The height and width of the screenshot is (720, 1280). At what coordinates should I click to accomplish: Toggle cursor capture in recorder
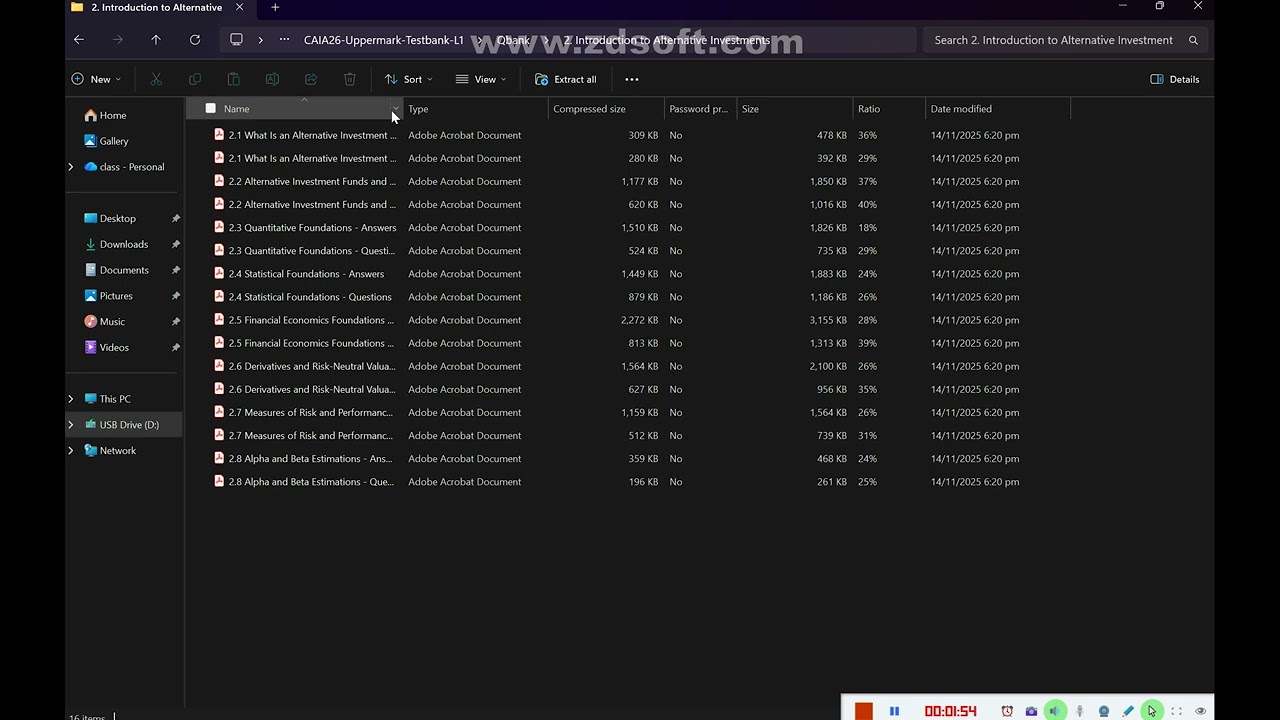(x=1152, y=711)
